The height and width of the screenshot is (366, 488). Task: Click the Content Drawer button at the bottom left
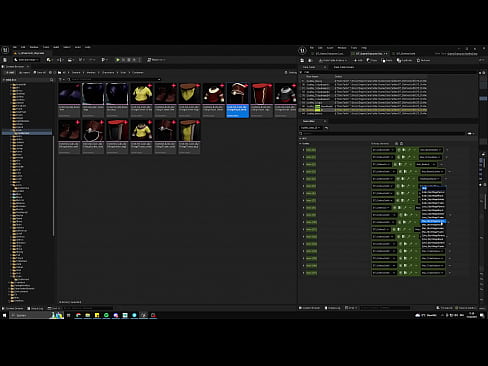[13, 308]
